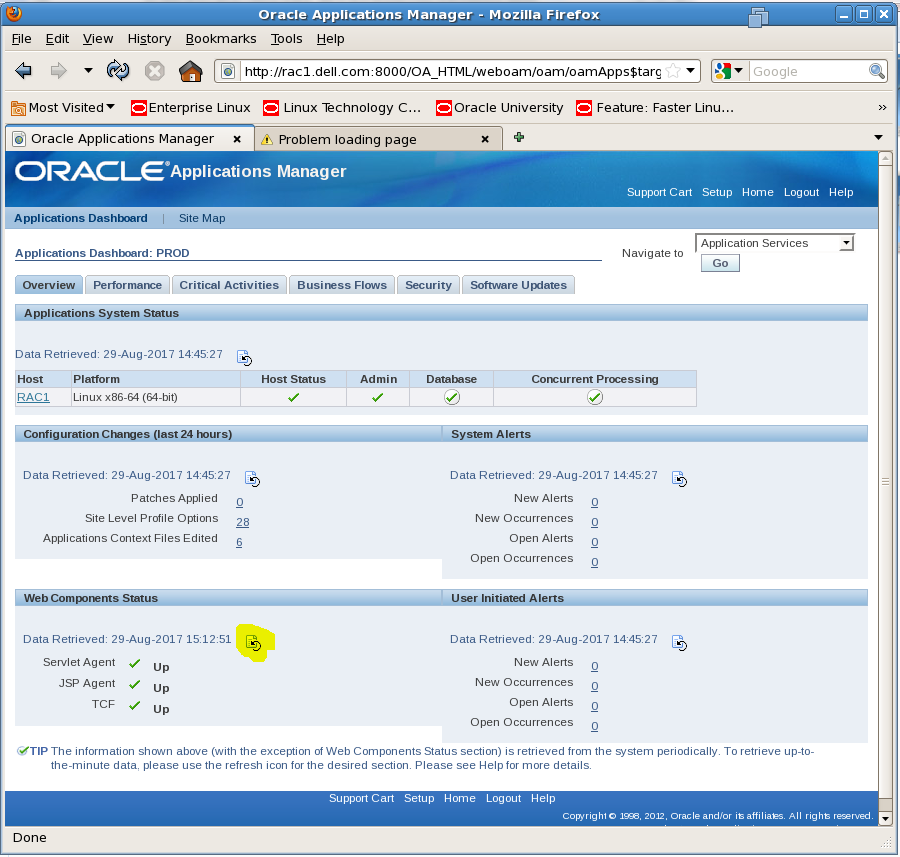Image resolution: width=900 pixels, height=857 pixels.
Task: Click Concurrent Processing status checkmark icon
Action: (595, 397)
